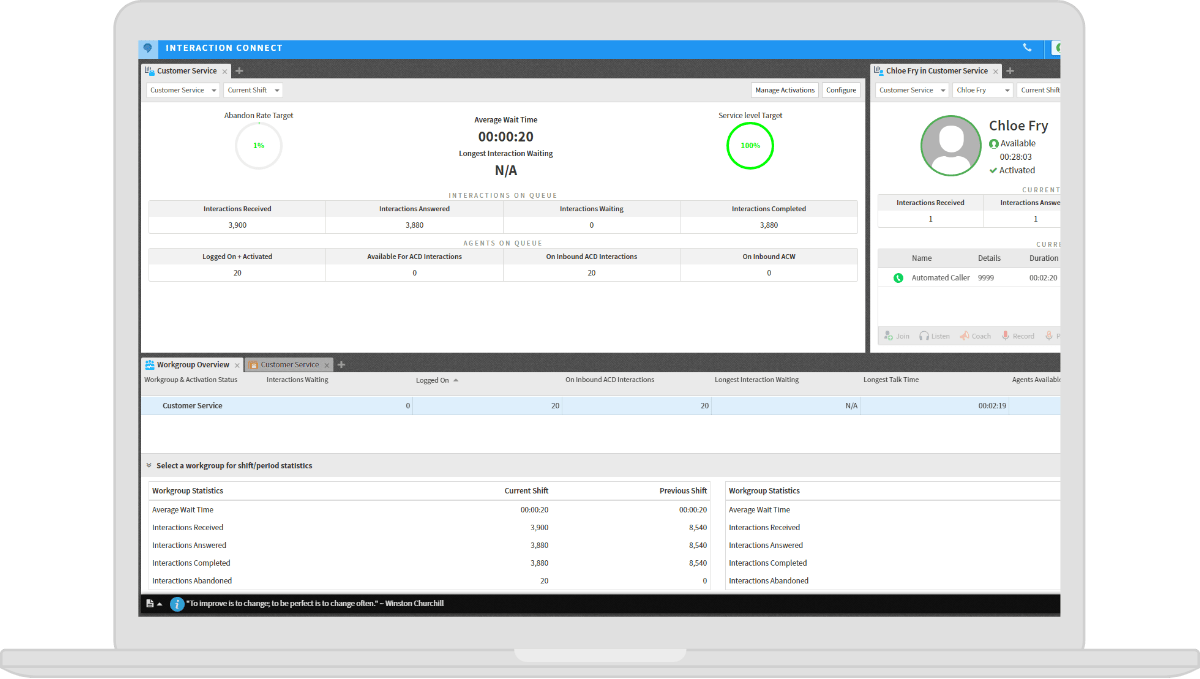The width and height of the screenshot is (1200, 679).
Task: Click the Activated checkmark icon under Chloe Fry
Action: (994, 170)
